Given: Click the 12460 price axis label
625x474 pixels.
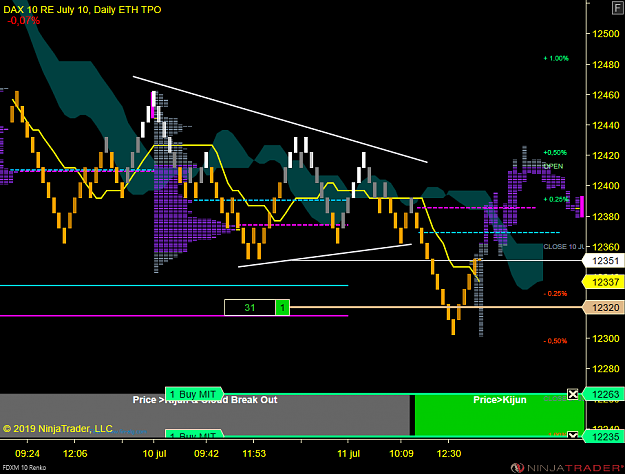Looking at the screenshot, I should coord(606,95).
